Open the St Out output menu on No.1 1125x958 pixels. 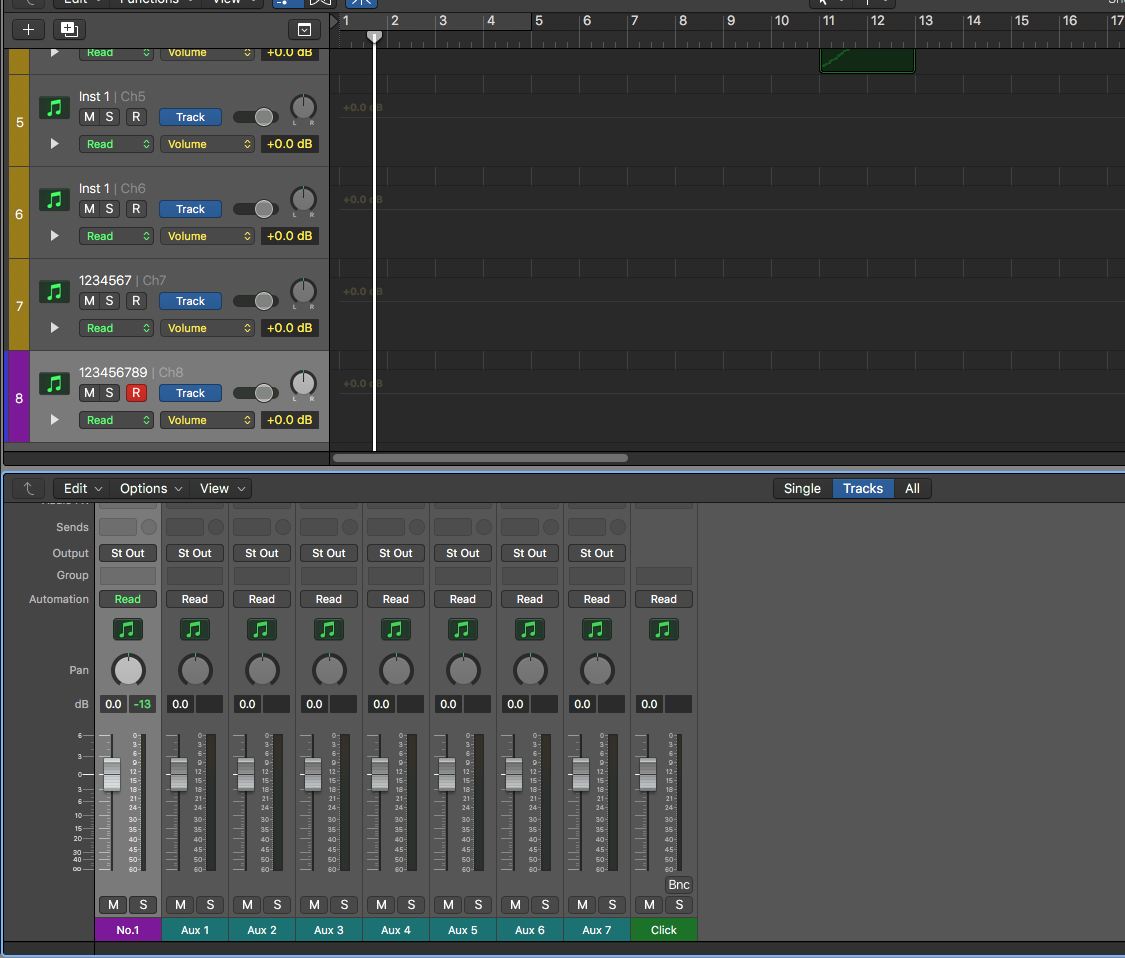point(128,553)
